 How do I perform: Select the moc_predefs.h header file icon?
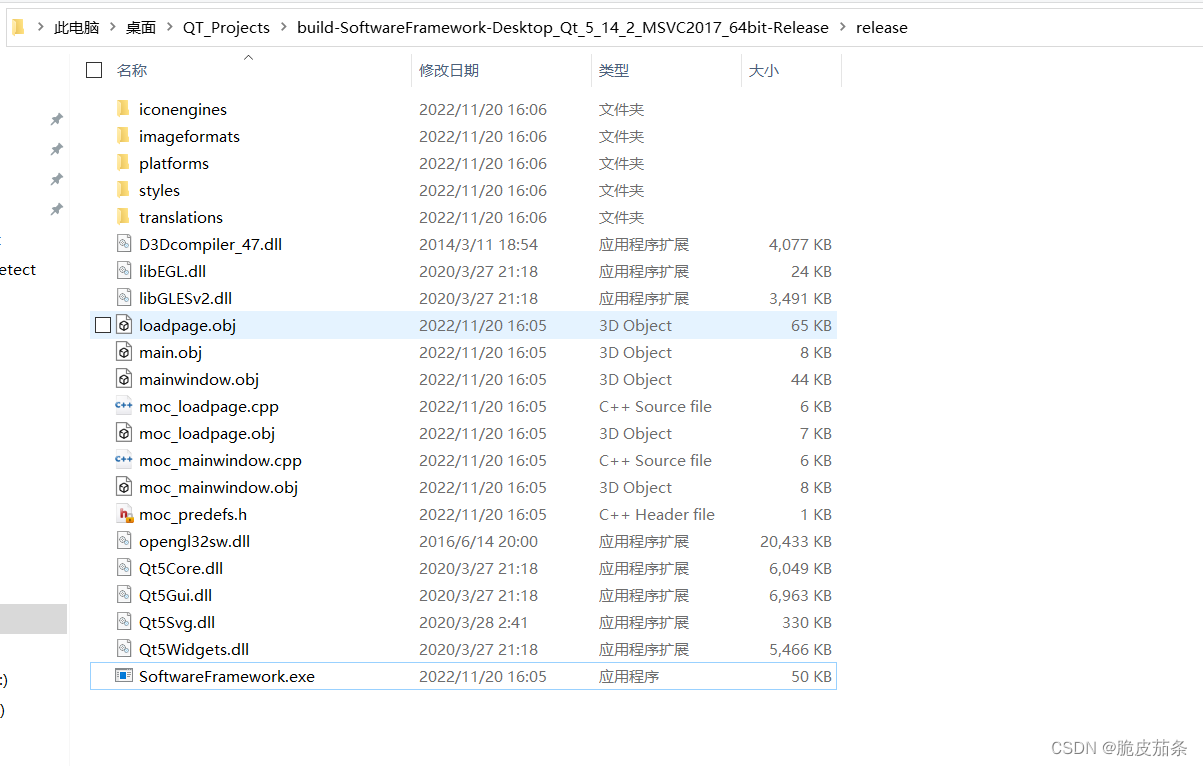pyautogui.click(x=126, y=514)
